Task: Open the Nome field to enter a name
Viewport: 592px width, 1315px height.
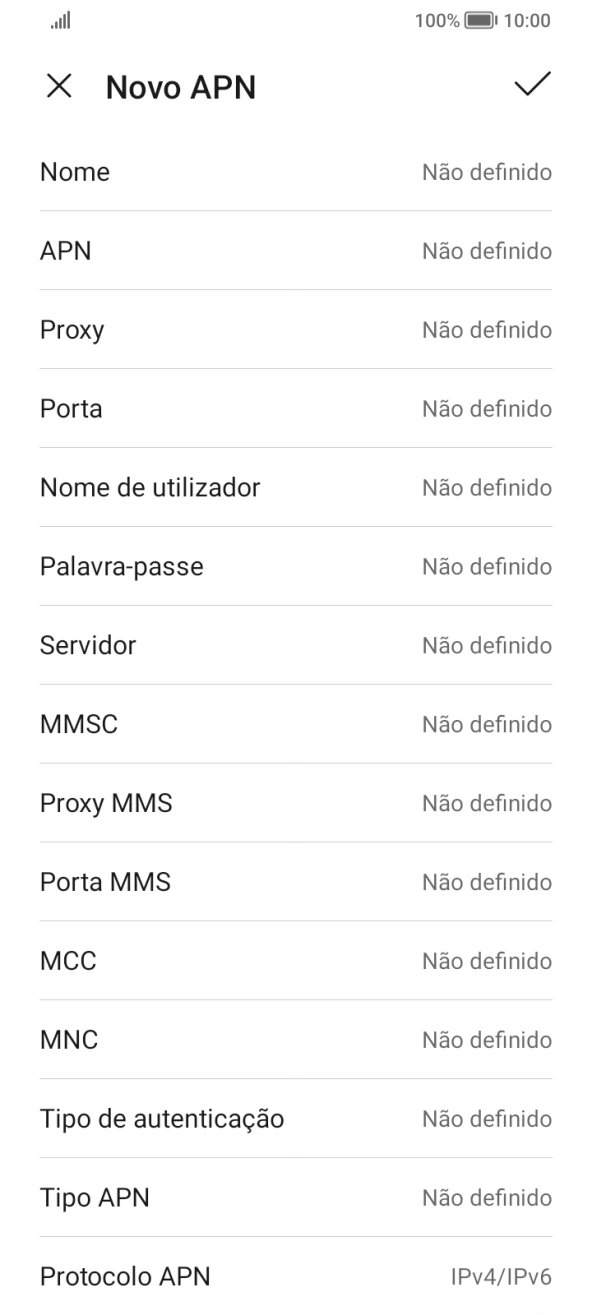Action: [x=296, y=172]
